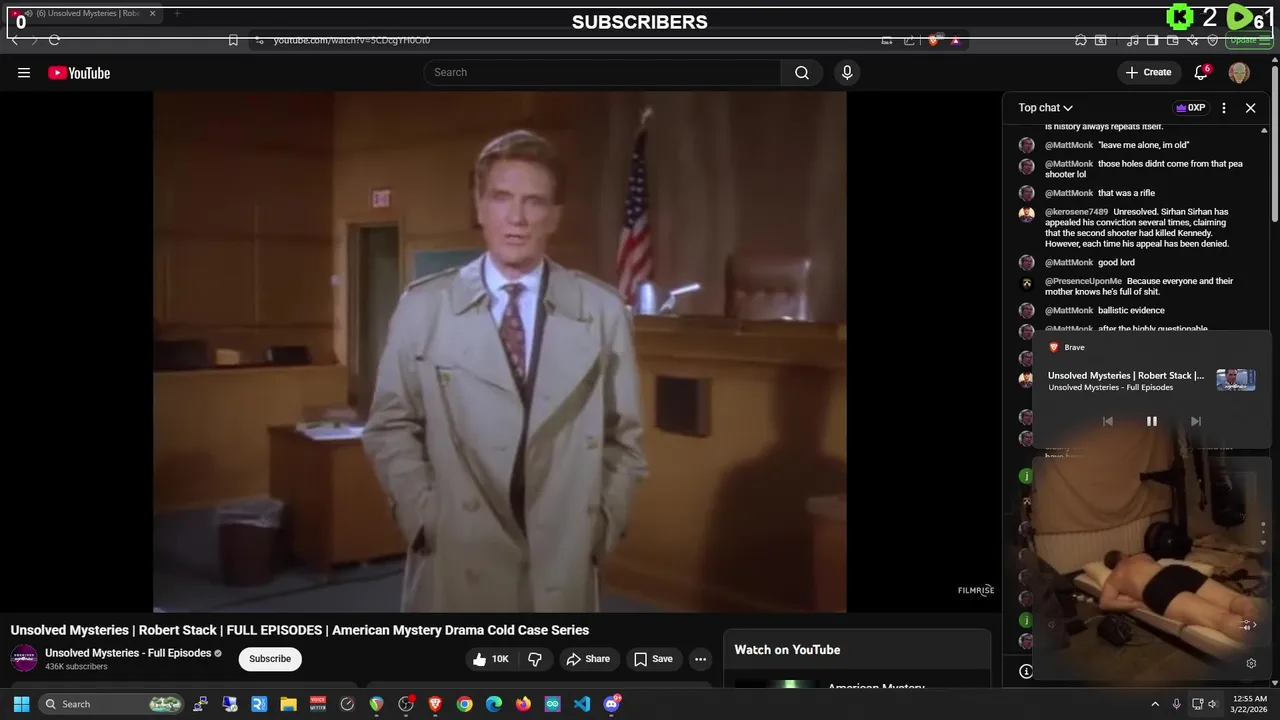Image resolution: width=1280 pixels, height=720 pixels.
Task: Like the video with thumbs up 10K
Action: tap(491, 659)
